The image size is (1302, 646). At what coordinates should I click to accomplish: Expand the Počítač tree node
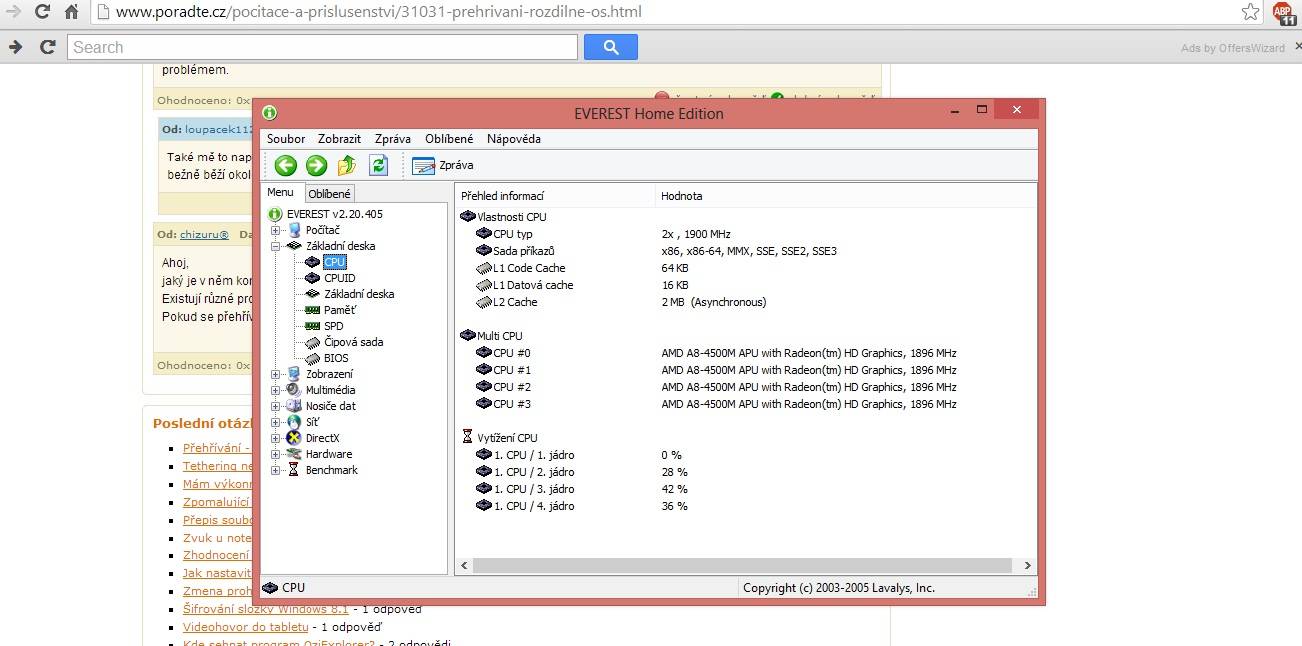tap(276, 230)
